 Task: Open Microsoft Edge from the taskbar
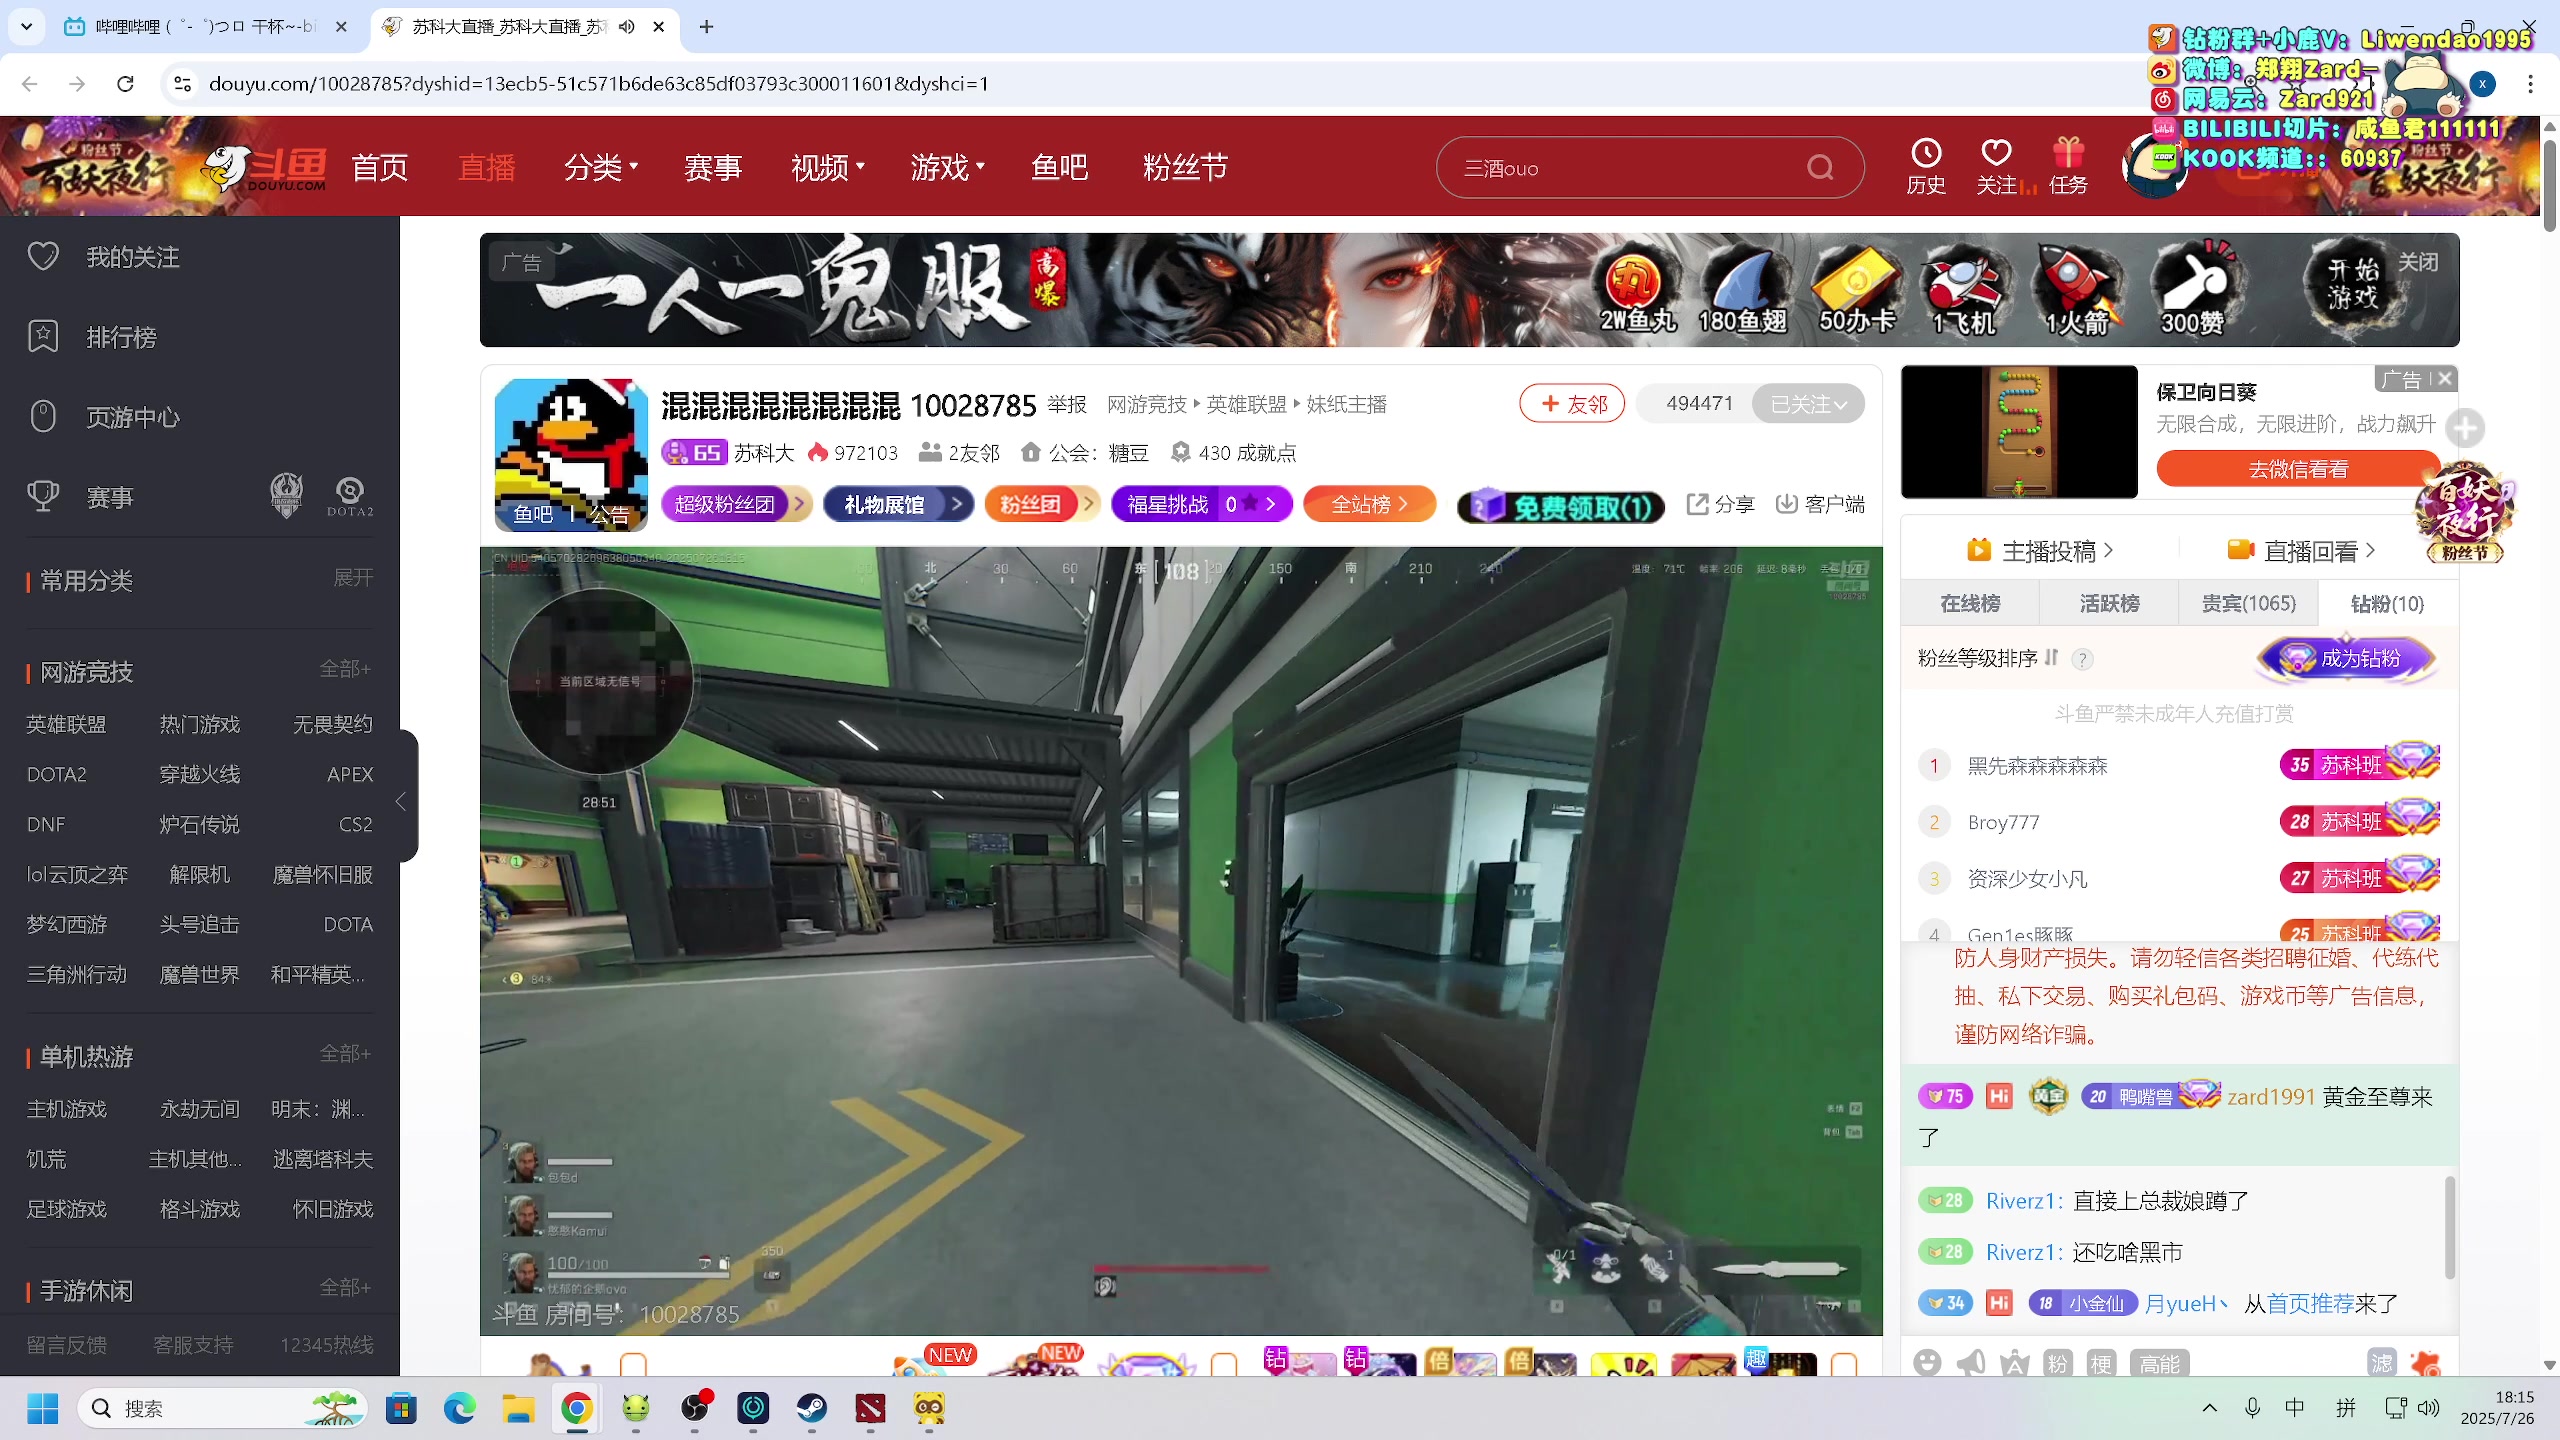tap(459, 1409)
